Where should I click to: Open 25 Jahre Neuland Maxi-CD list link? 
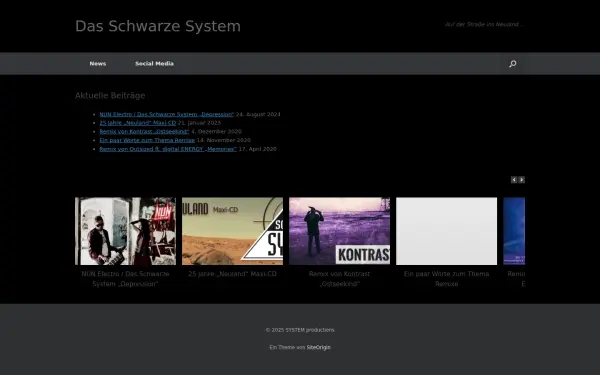point(138,123)
